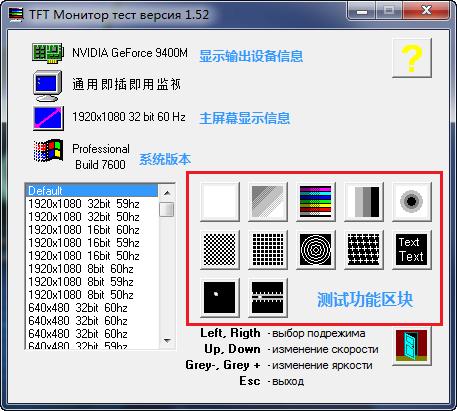Open the grayscale vertical bars test
This screenshot has height=411, width=457.
(364, 202)
